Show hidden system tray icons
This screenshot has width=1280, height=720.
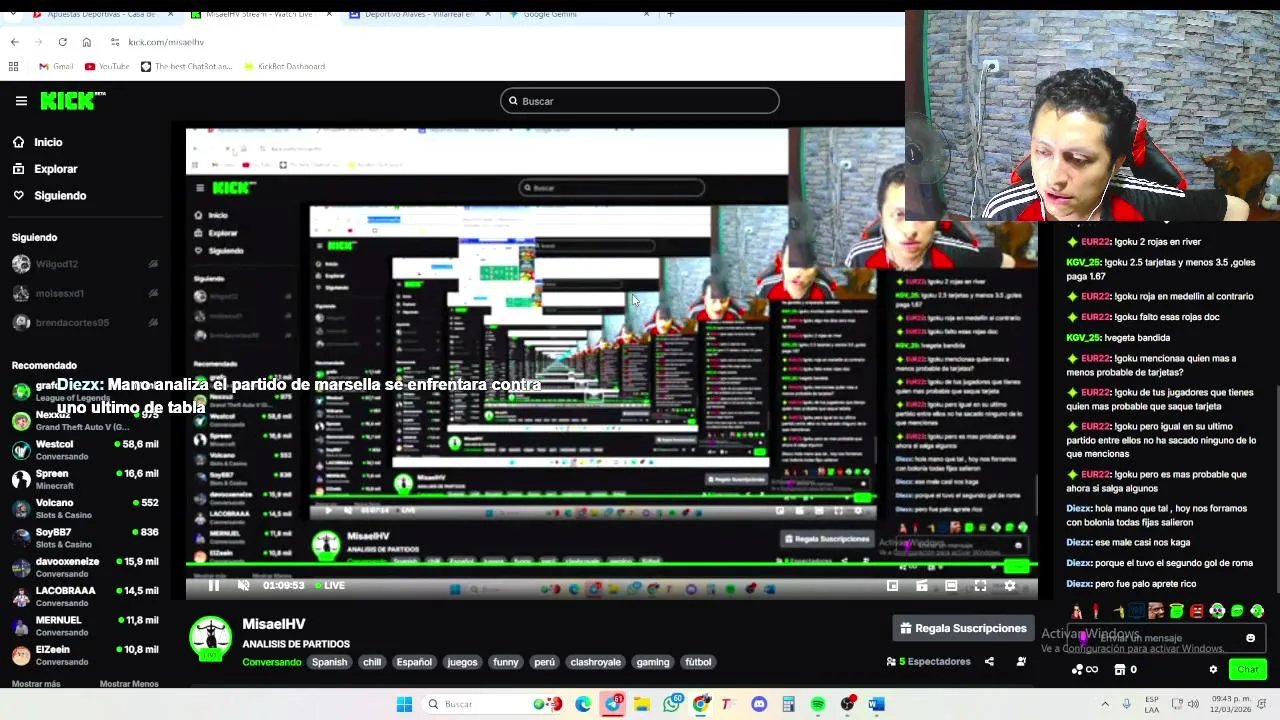click(x=1105, y=704)
